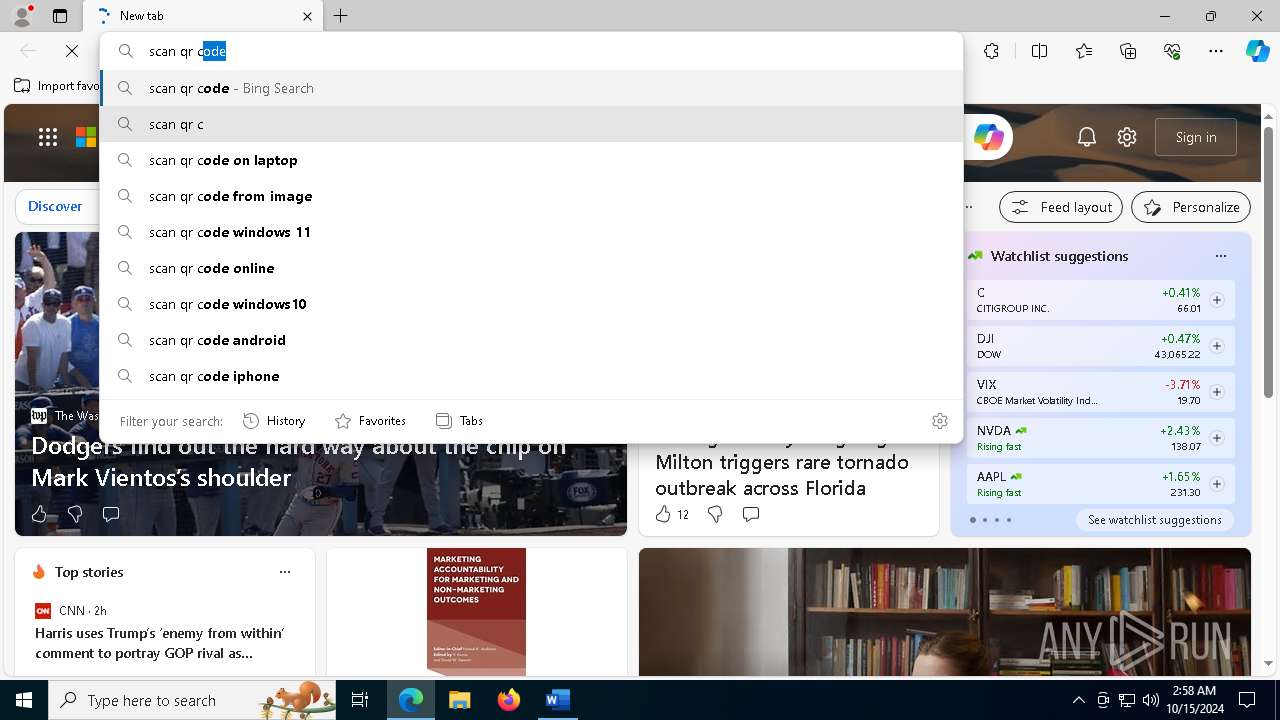The width and height of the screenshot is (1280, 720).
Task: Open Collections toolbar icon
Action: pyautogui.click(x=1129, y=51)
